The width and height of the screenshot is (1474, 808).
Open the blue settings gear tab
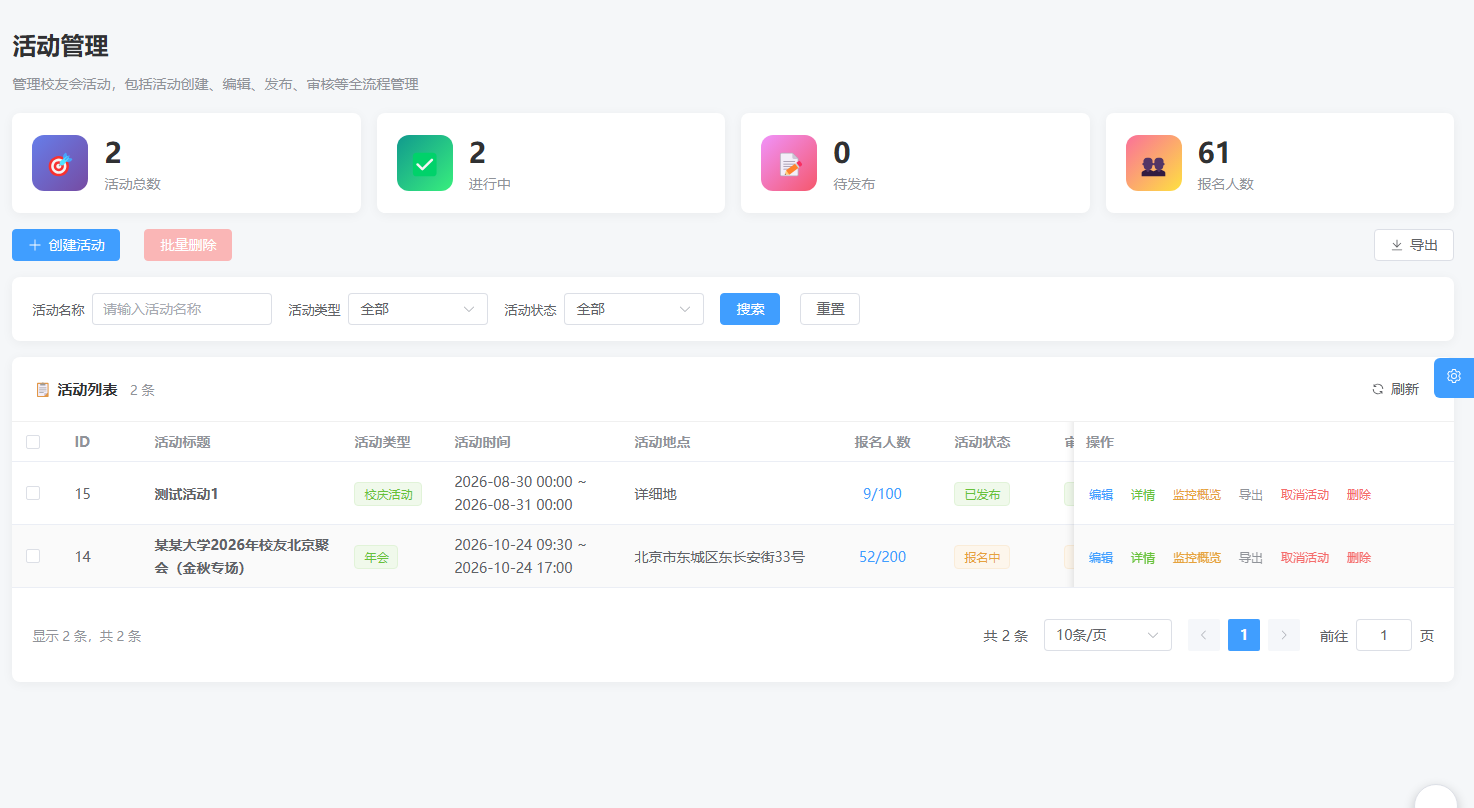tap(1454, 377)
